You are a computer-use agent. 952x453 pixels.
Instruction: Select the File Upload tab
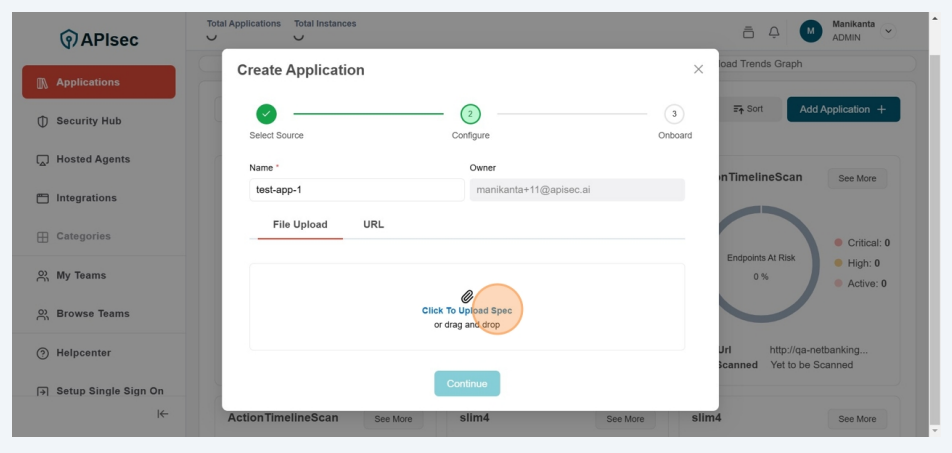pyautogui.click(x=300, y=224)
